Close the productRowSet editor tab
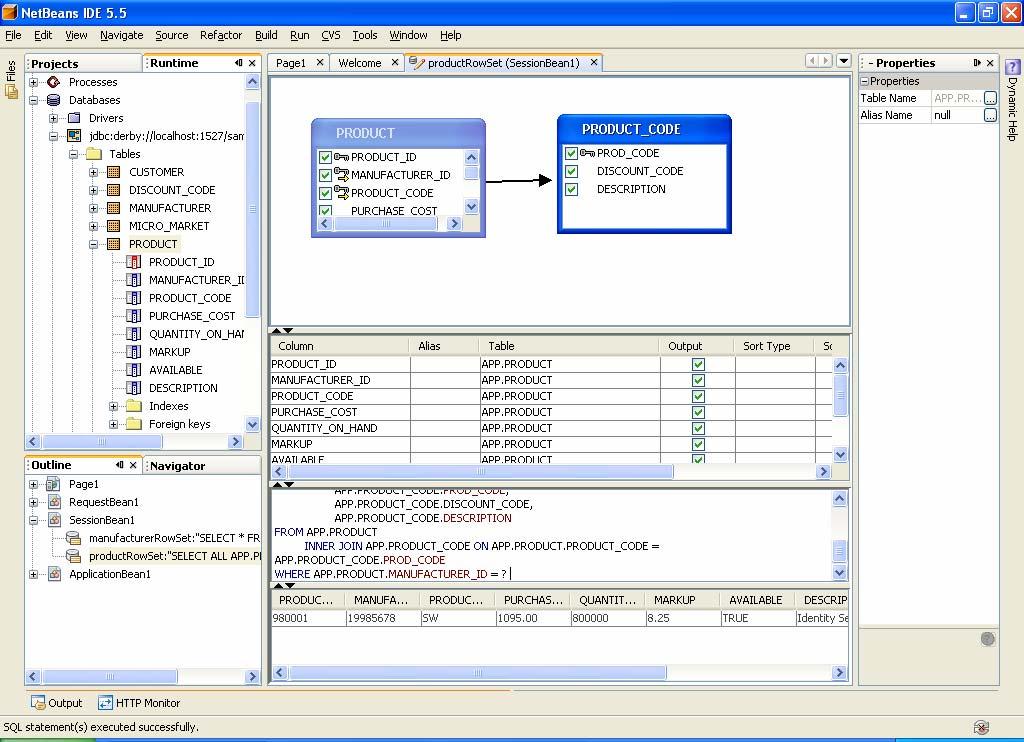 [594, 62]
